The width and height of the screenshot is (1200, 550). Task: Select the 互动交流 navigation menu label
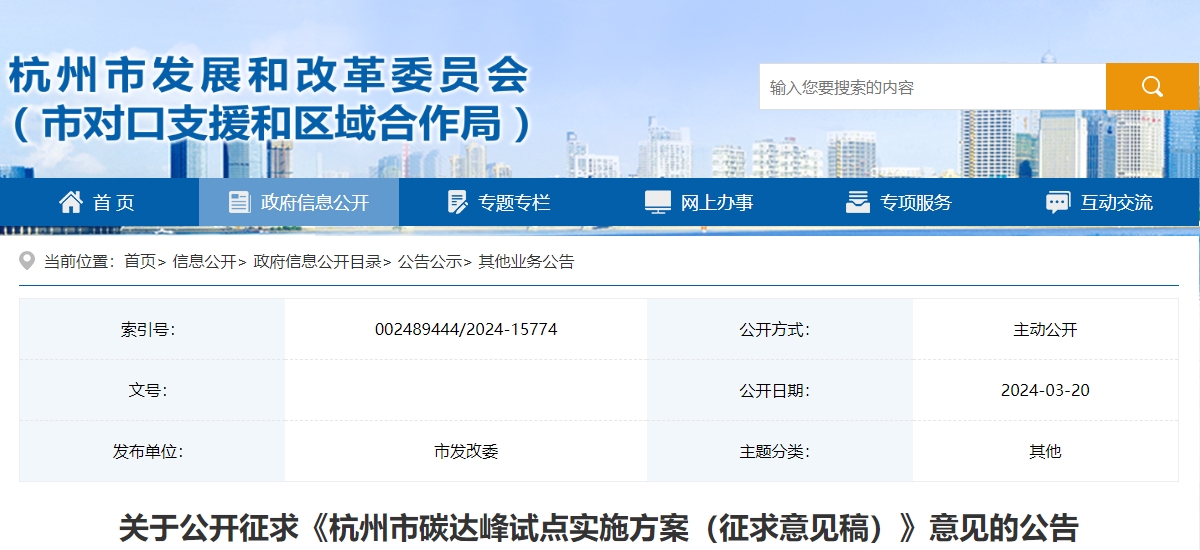coord(1116,203)
